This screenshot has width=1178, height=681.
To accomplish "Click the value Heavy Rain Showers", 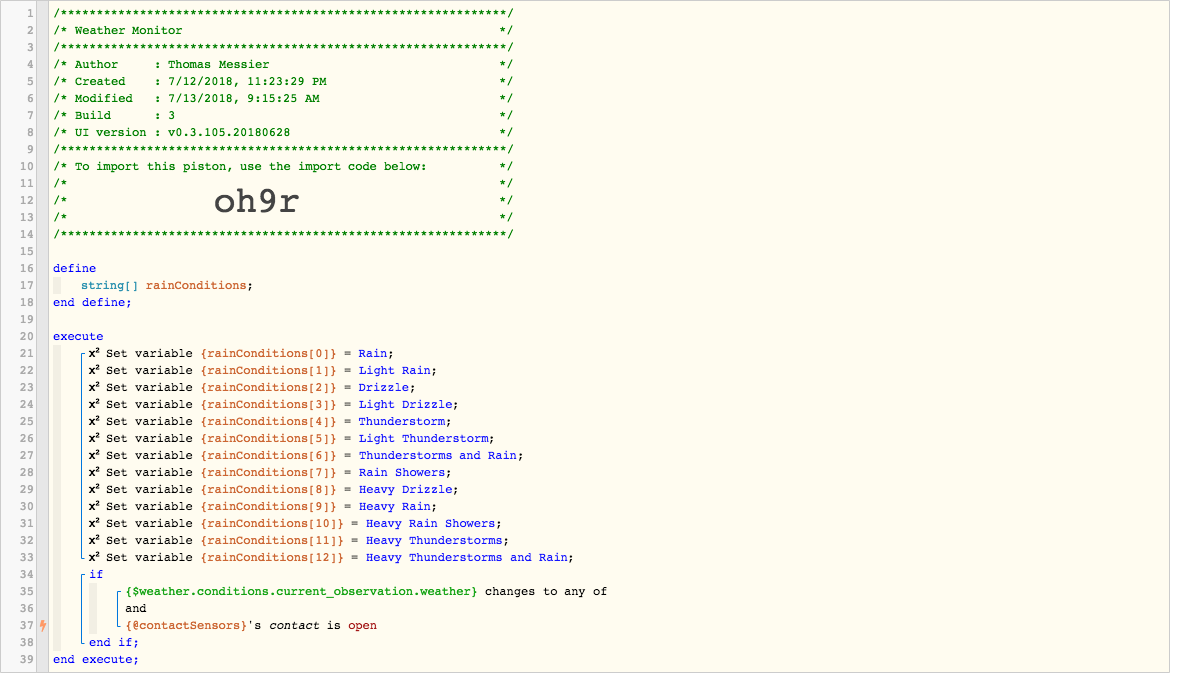I will [x=430, y=524].
